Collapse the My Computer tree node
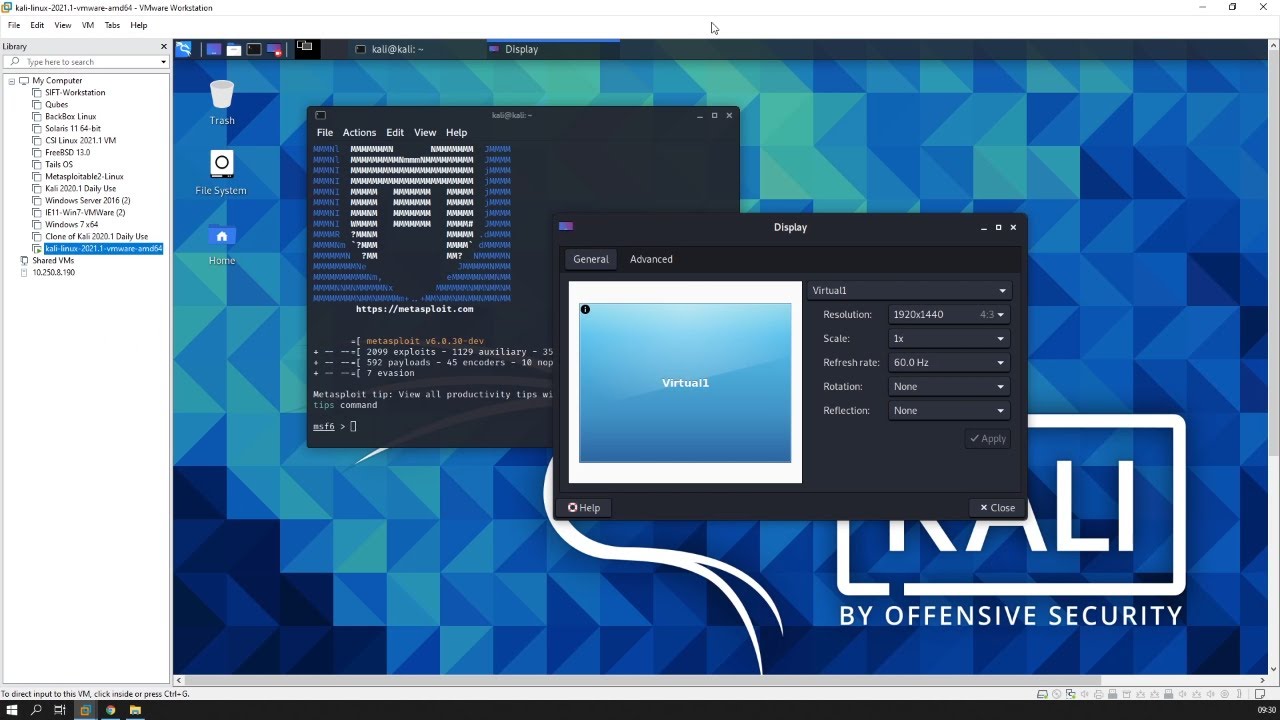Screen dimensions: 1280x720 click(x=12, y=80)
